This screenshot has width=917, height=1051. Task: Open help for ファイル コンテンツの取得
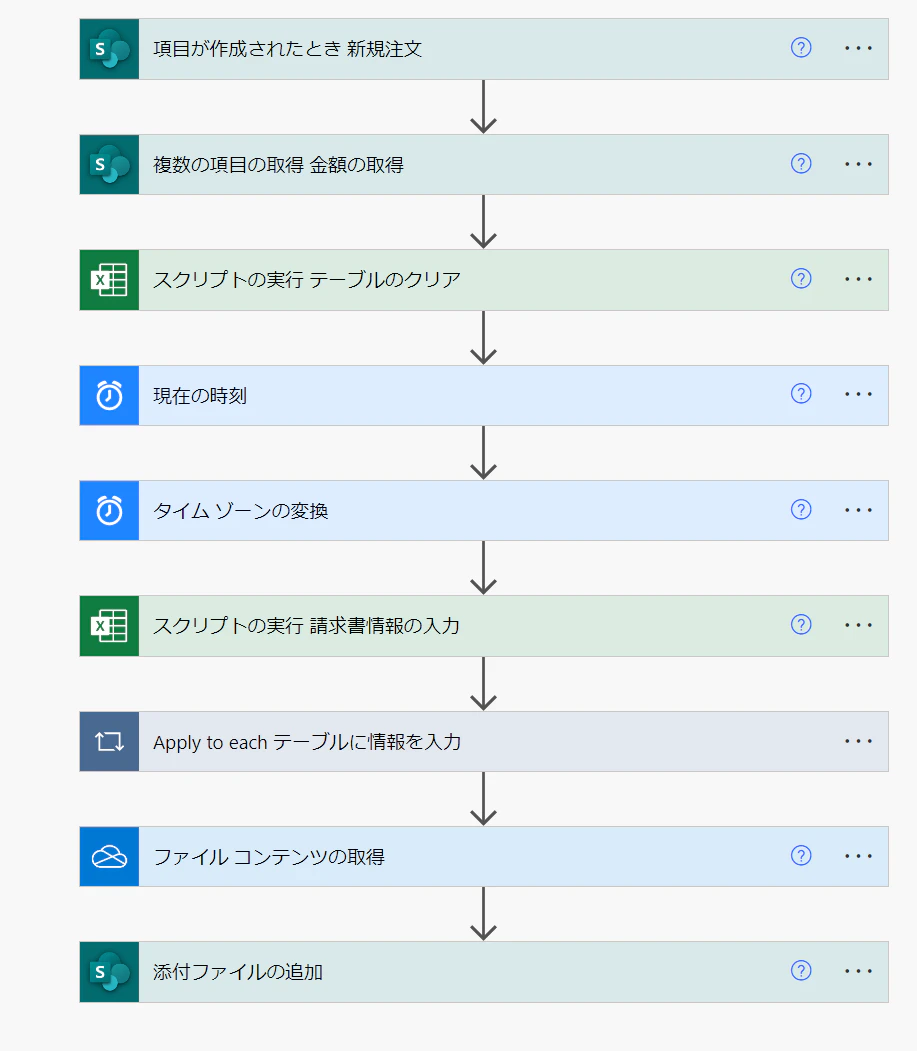click(801, 855)
